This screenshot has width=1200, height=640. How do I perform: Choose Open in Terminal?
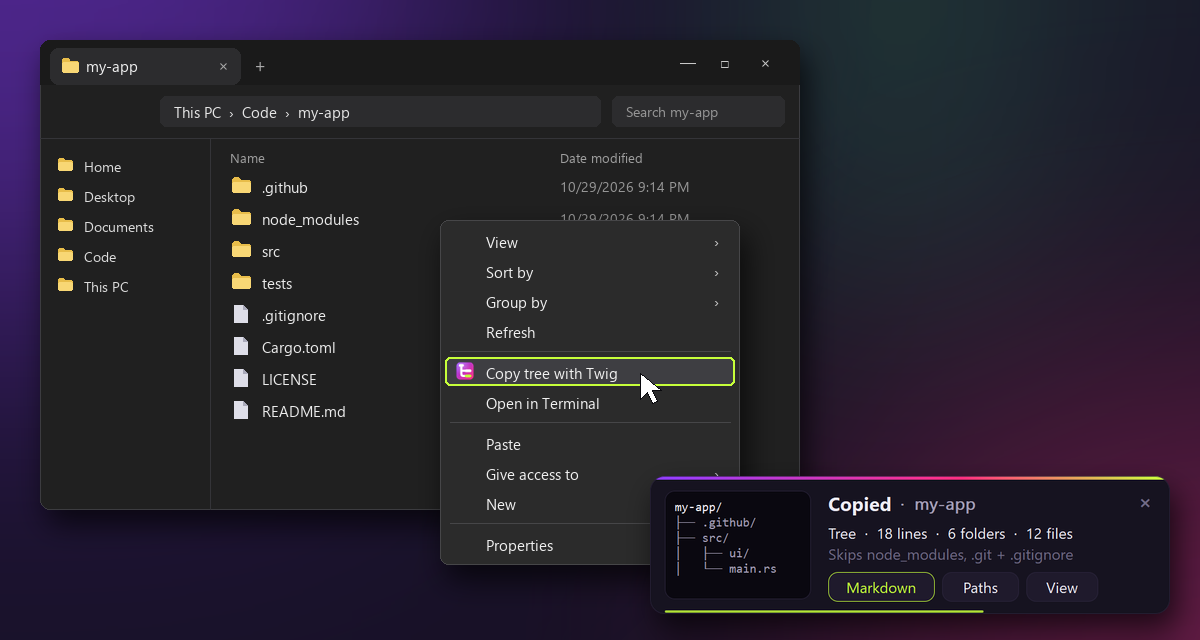[x=590, y=404]
